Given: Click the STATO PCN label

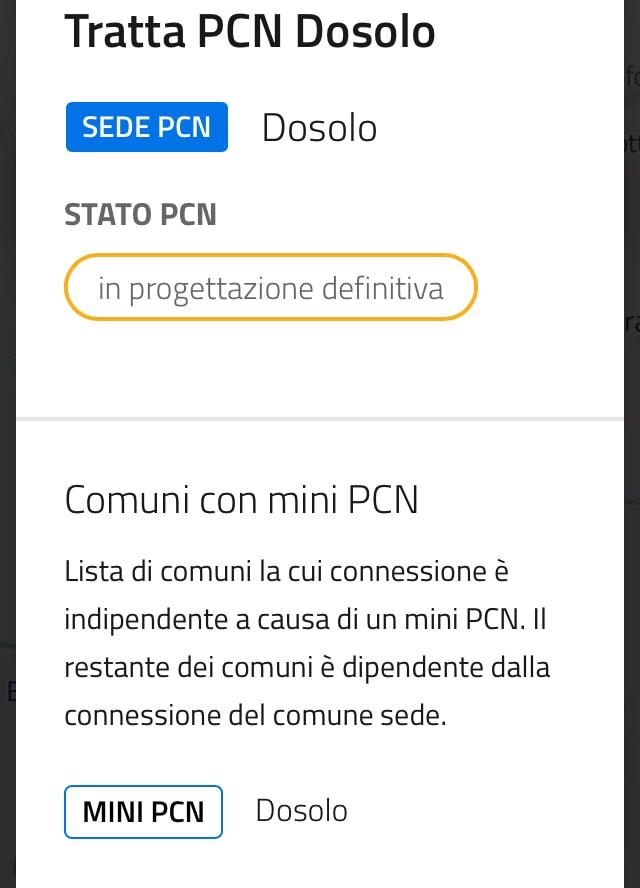Looking at the screenshot, I should (140, 214).
